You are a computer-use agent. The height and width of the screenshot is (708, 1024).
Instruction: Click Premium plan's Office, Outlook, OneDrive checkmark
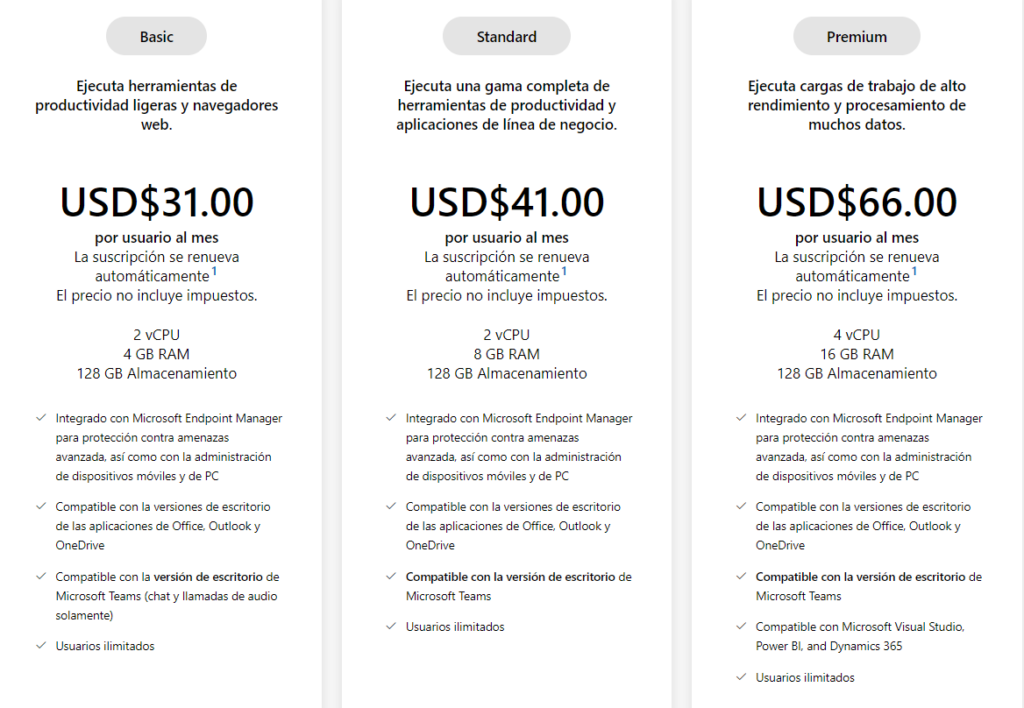(740, 507)
